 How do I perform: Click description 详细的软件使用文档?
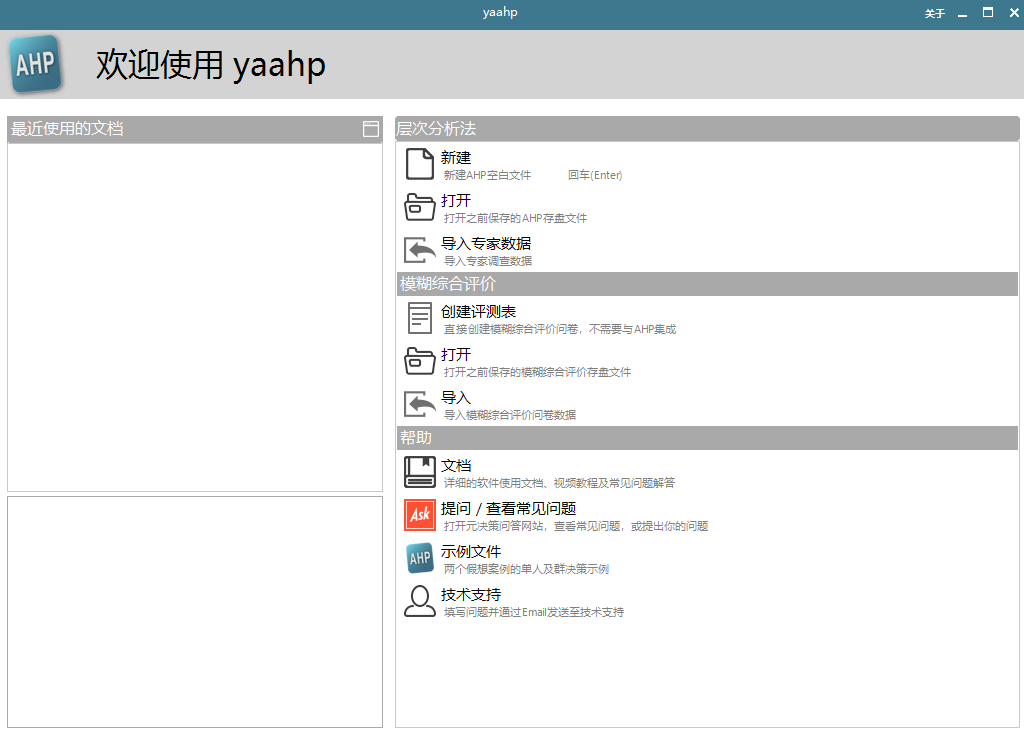493,483
